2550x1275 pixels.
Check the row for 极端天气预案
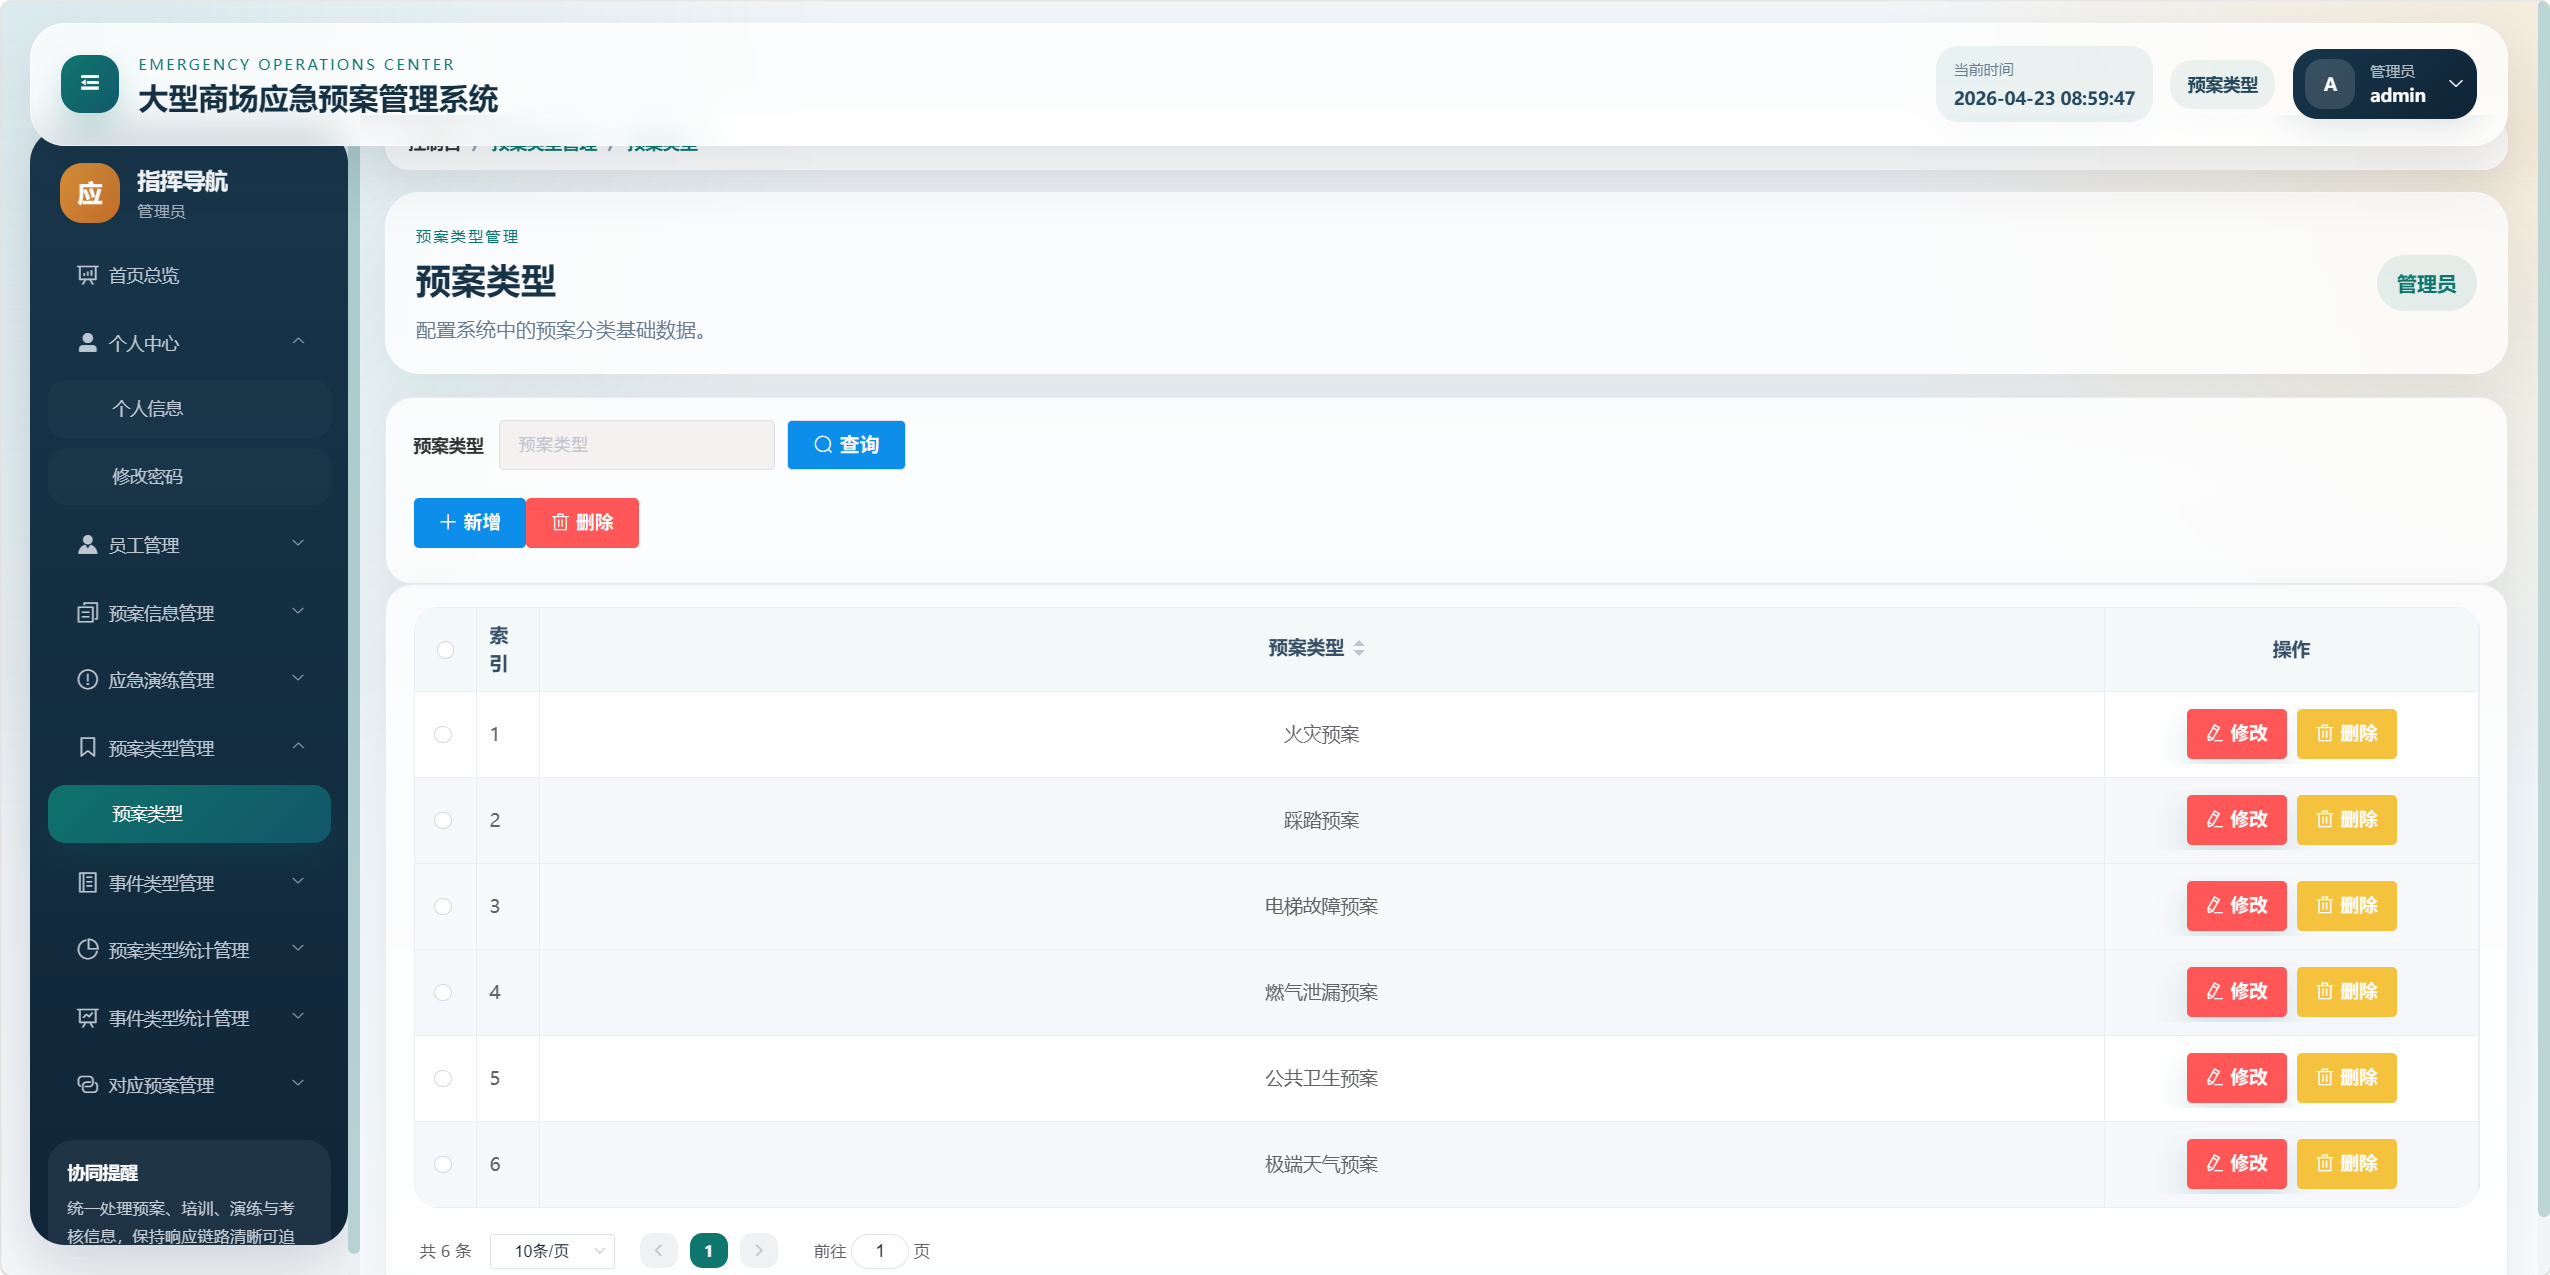click(x=443, y=1164)
